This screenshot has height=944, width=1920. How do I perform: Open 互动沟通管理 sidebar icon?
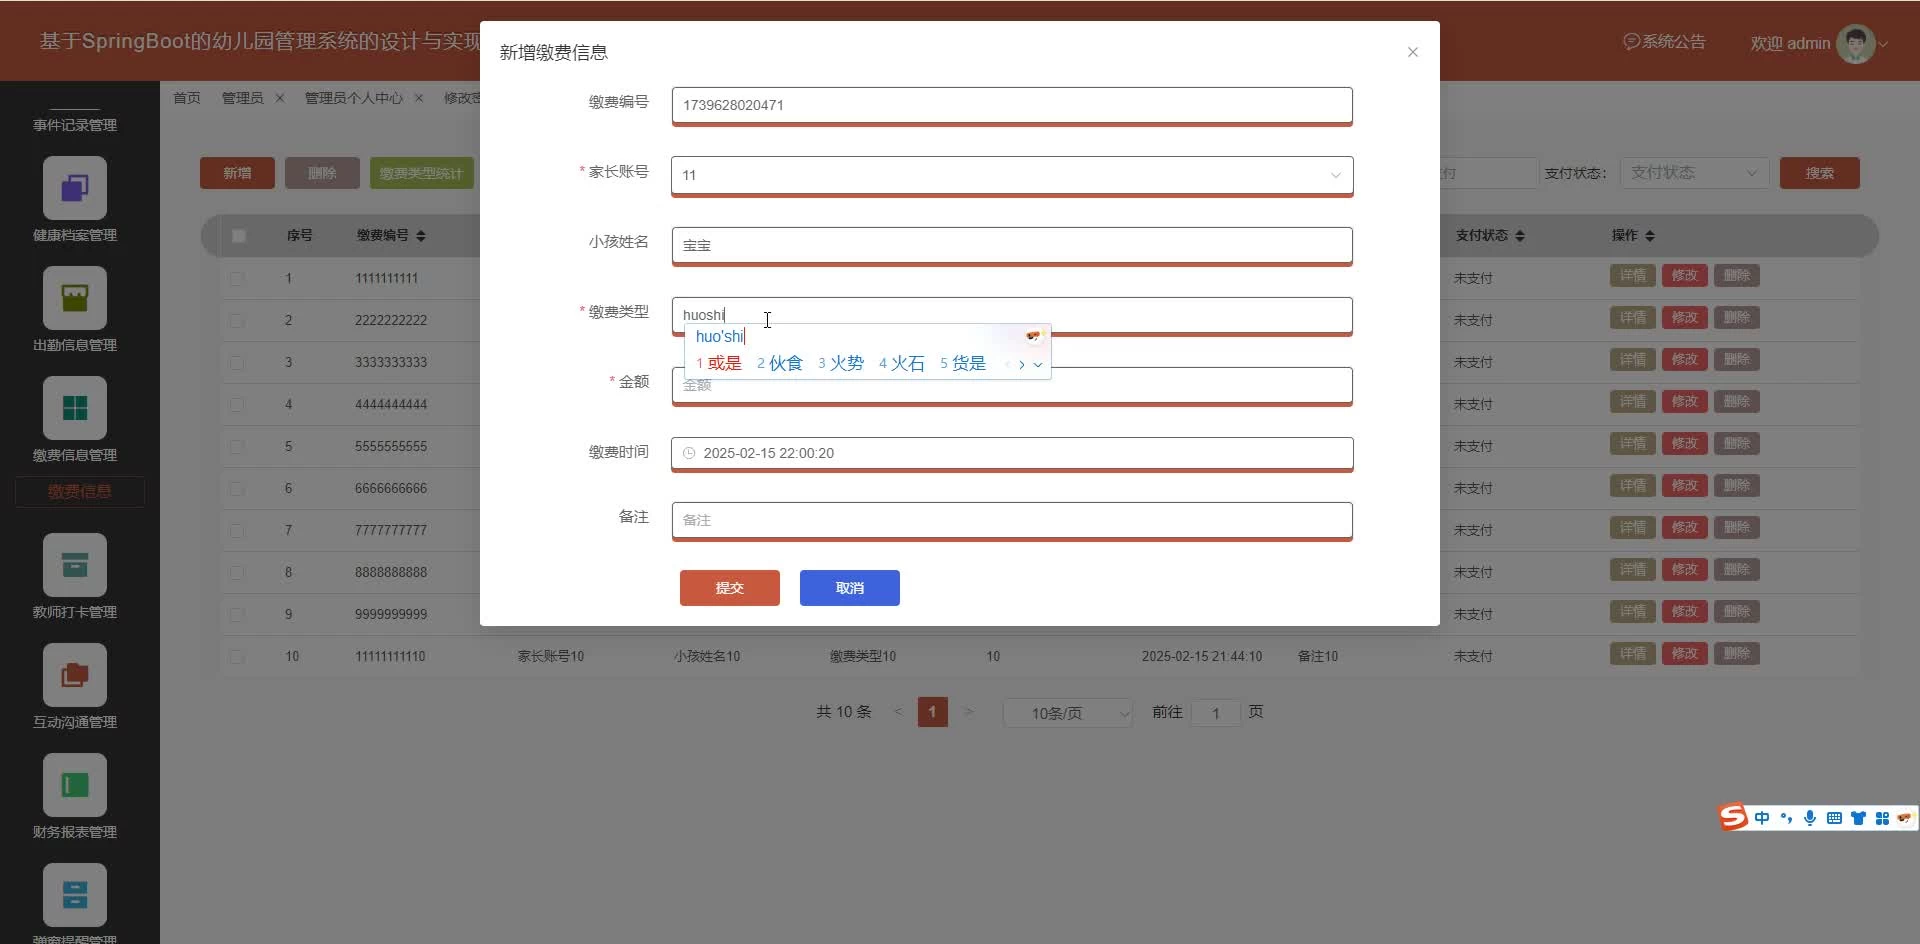point(75,674)
